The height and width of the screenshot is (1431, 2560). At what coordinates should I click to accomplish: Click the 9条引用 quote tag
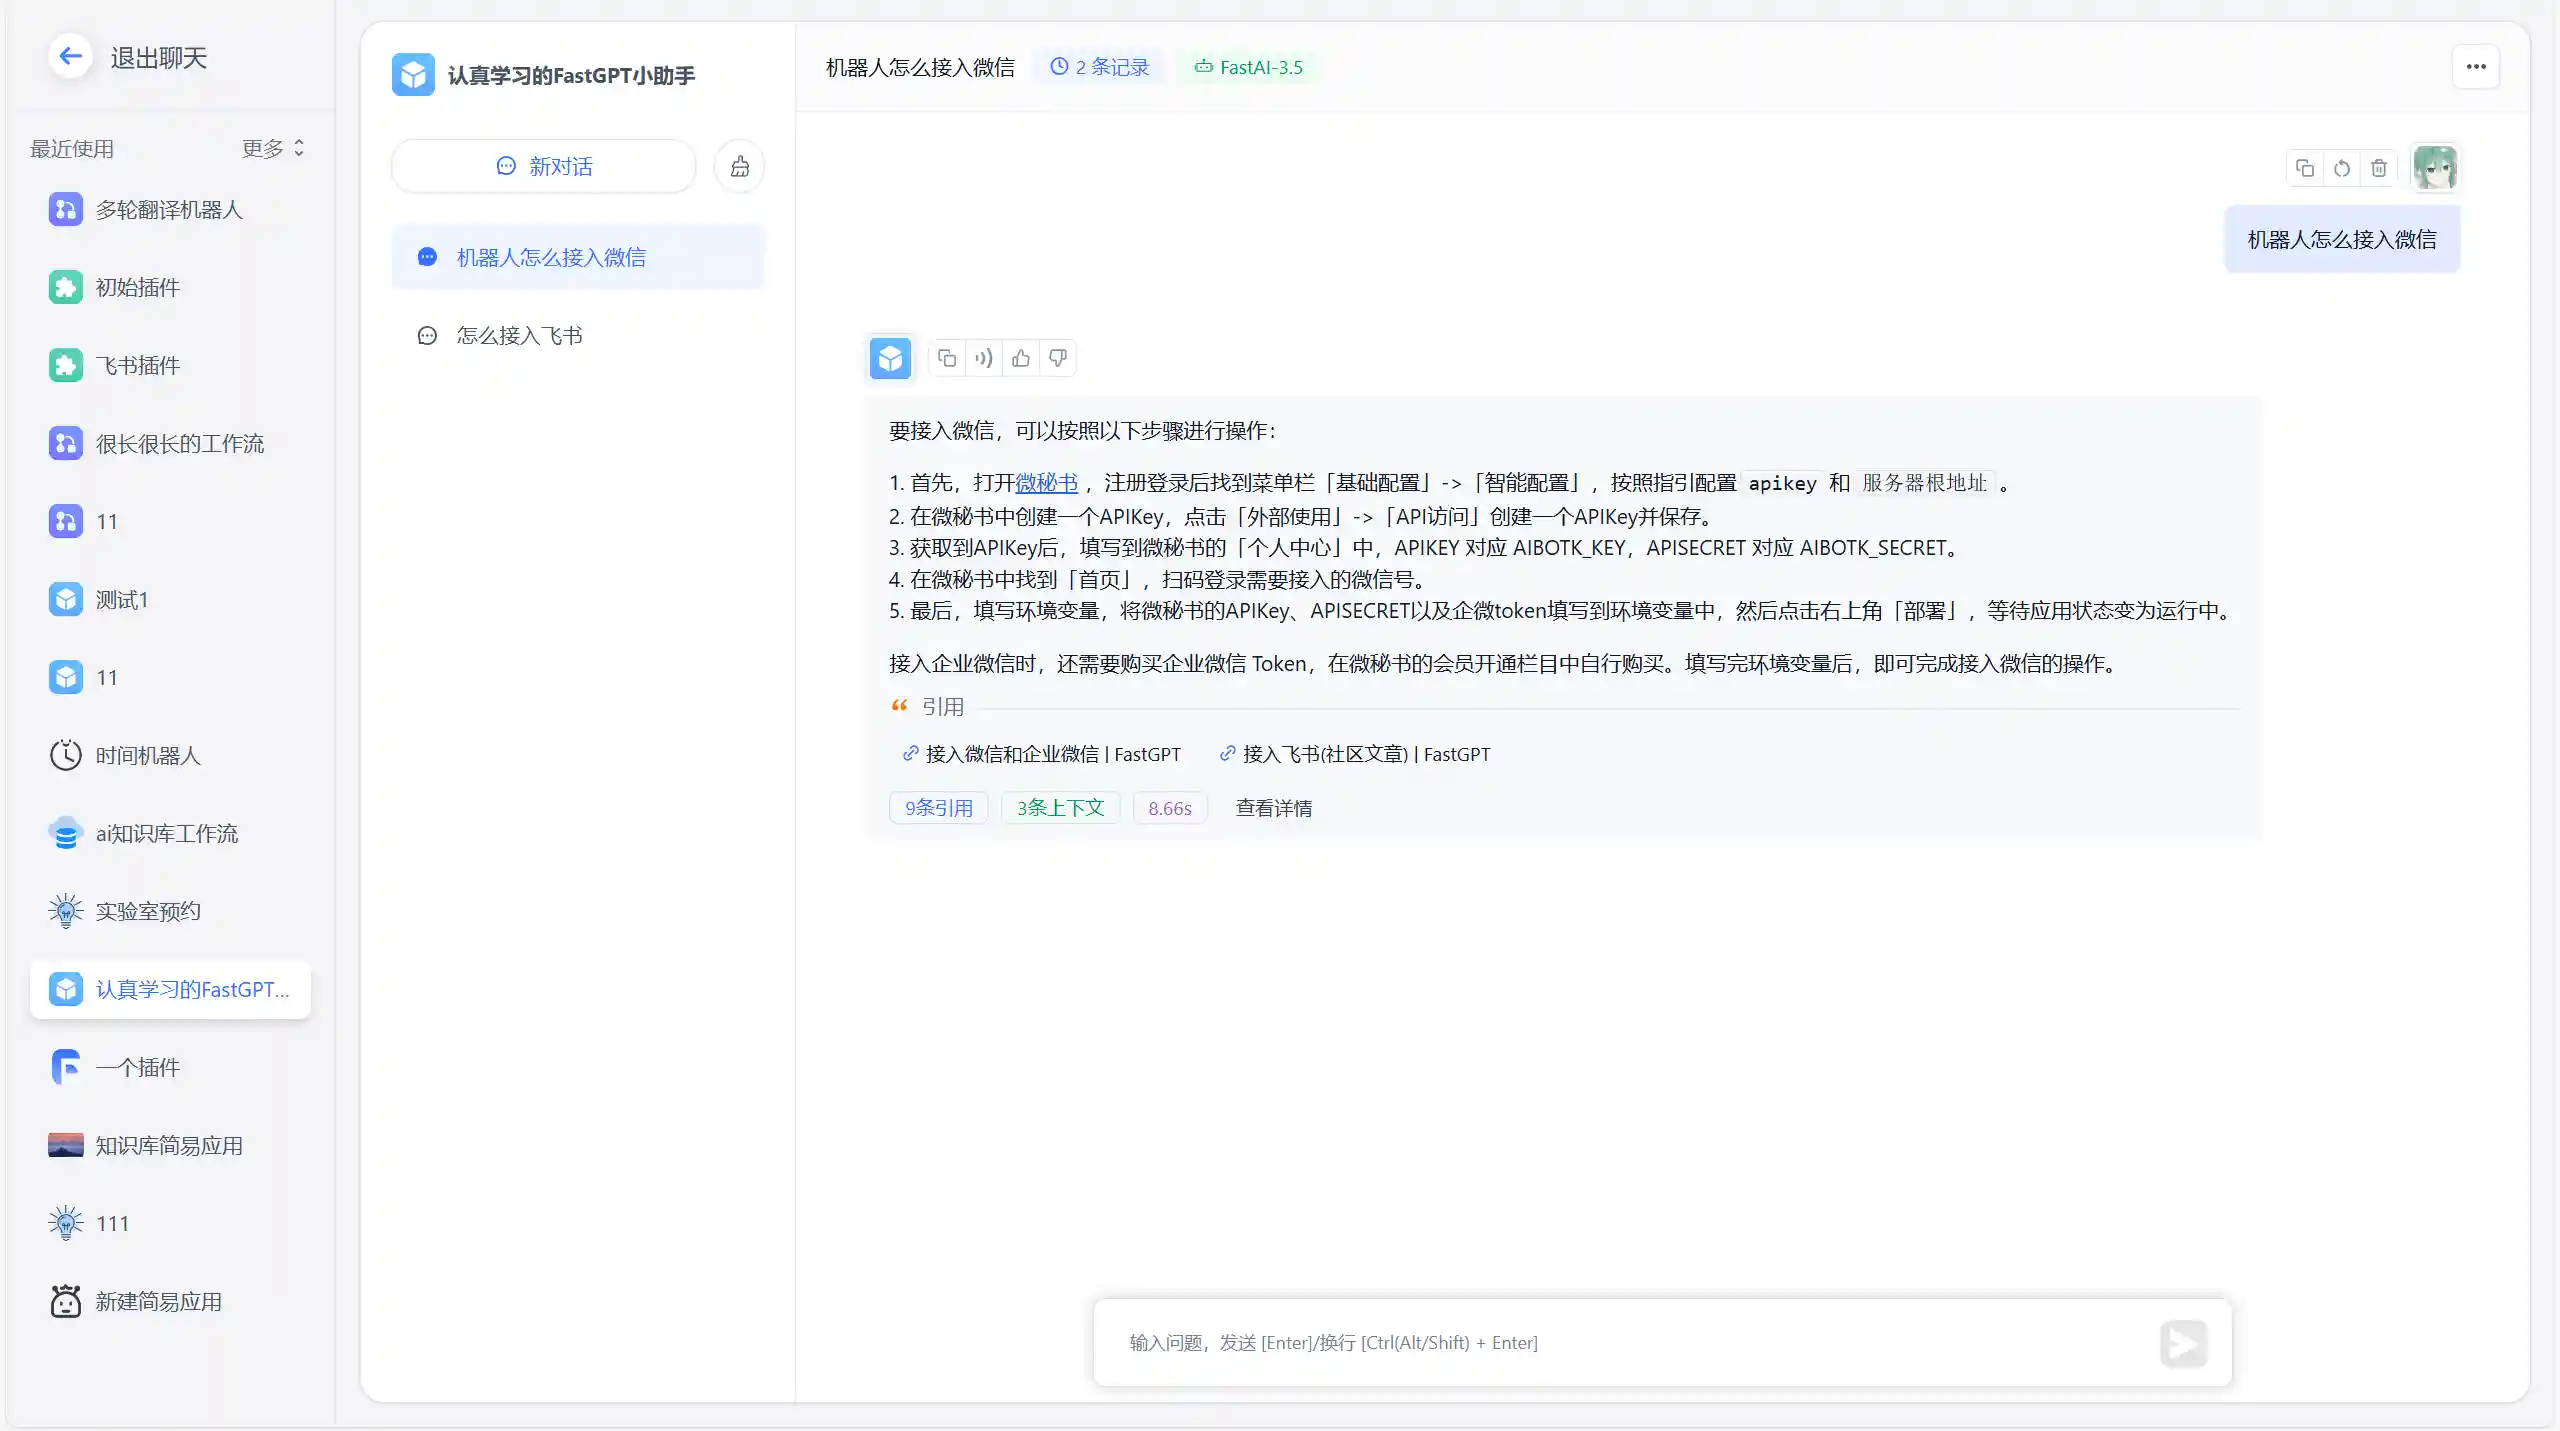tap(938, 808)
